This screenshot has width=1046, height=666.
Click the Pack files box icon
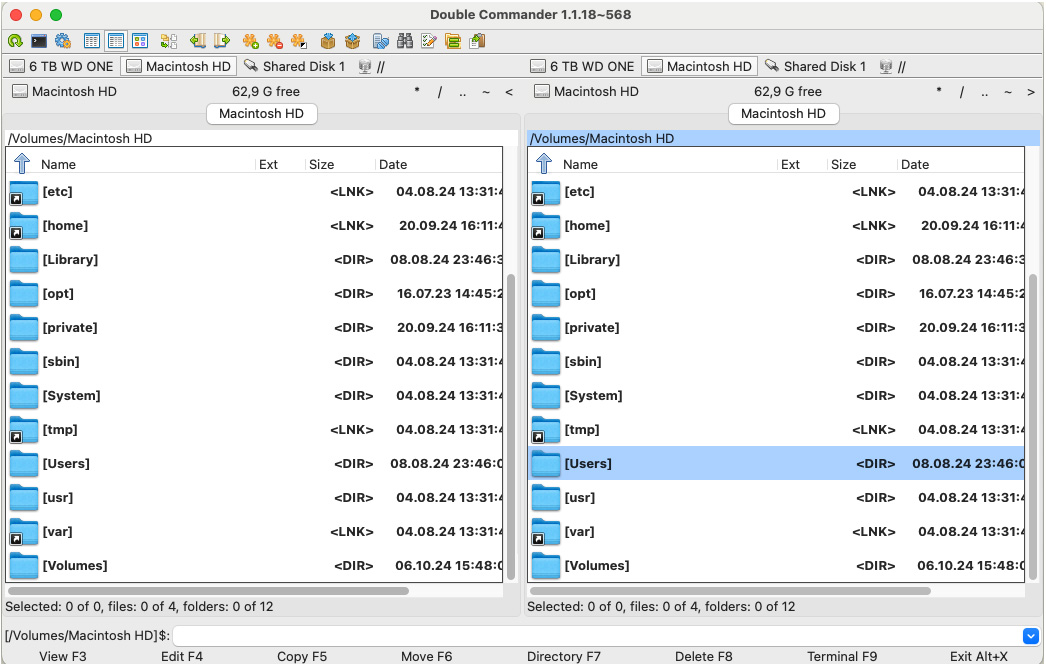pyautogui.click(x=327, y=41)
